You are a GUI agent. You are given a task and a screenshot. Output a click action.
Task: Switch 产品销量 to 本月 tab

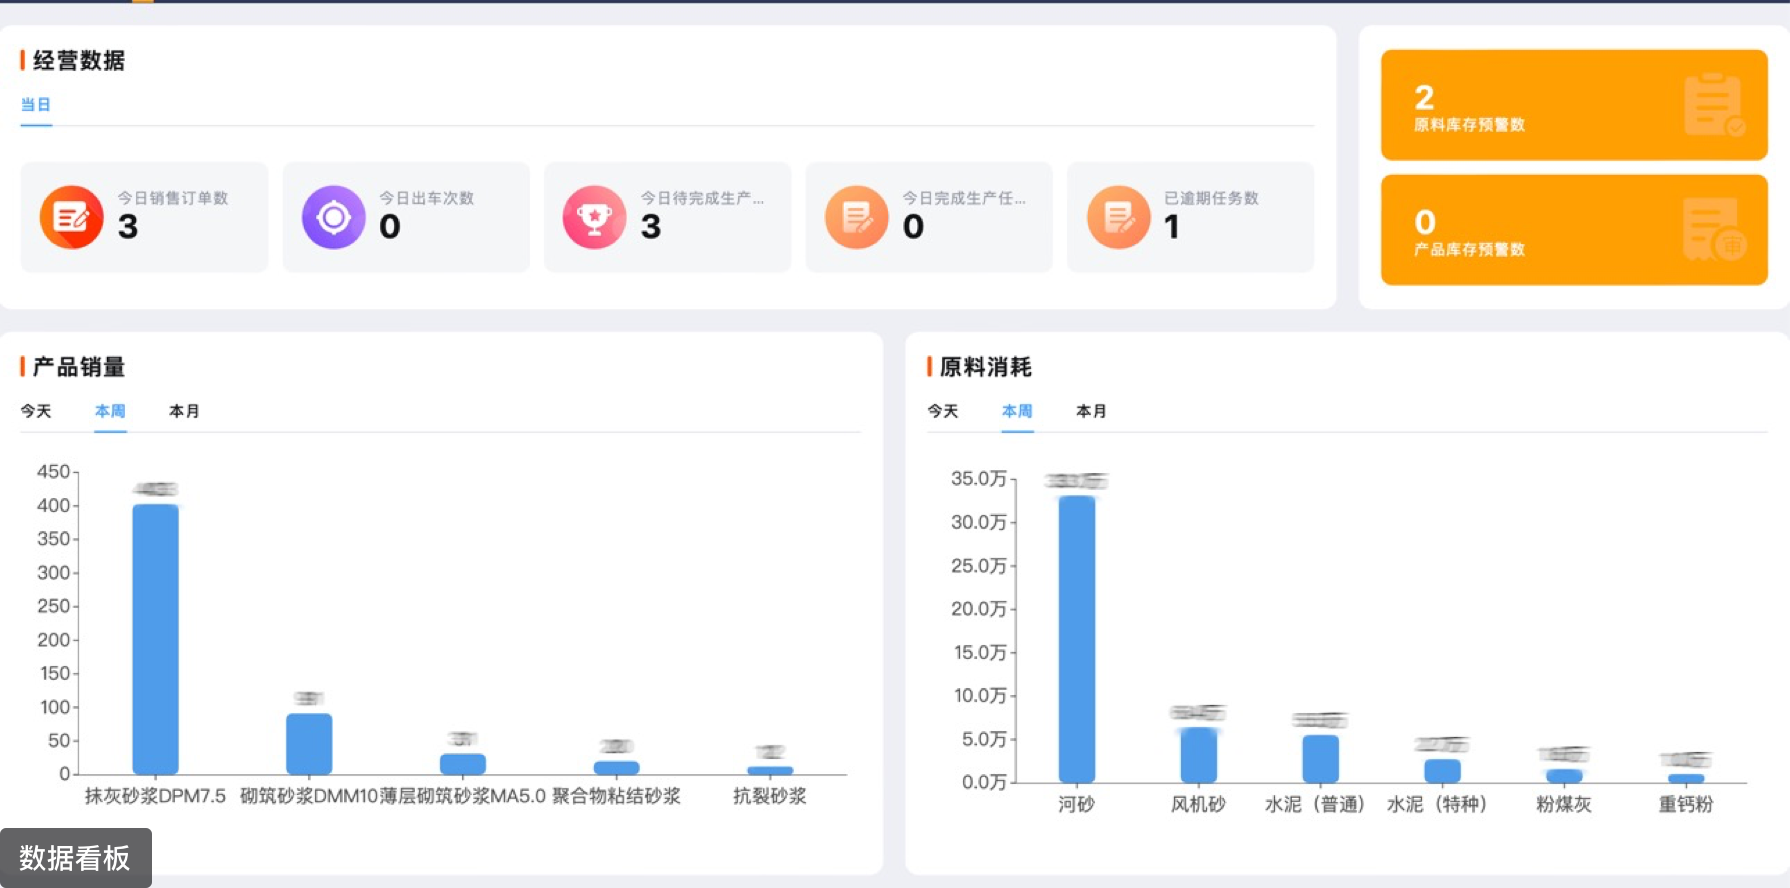[184, 411]
